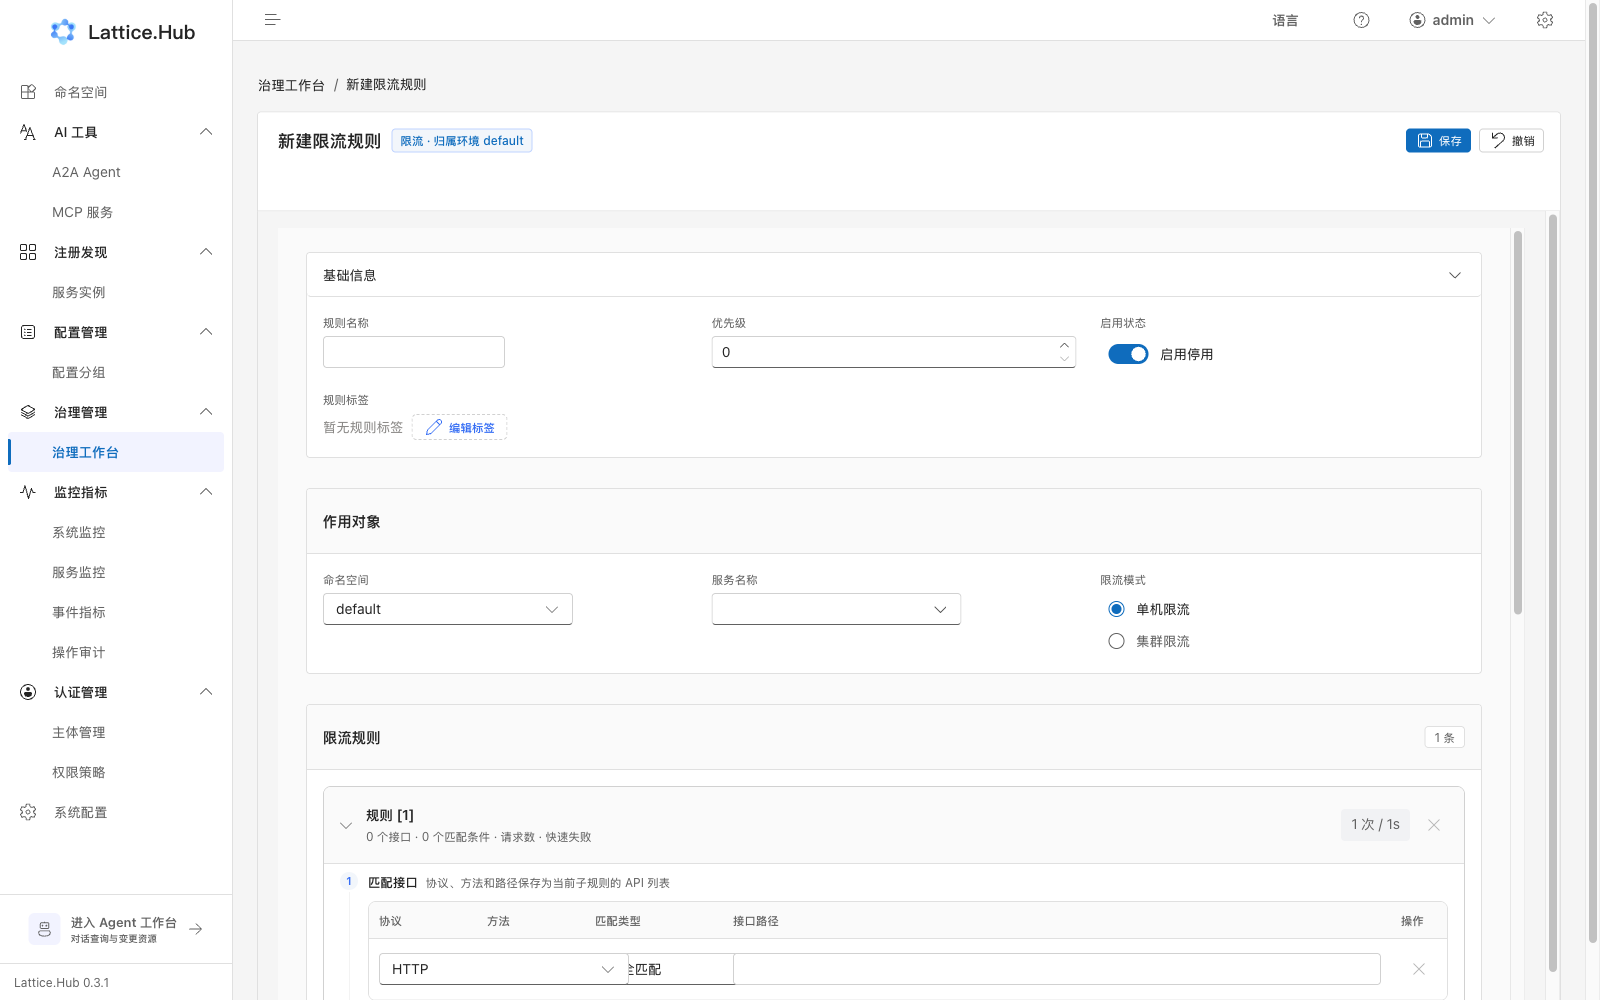The image size is (1600, 1000).
Task: Click 保存 save button
Action: tap(1438, 141)
